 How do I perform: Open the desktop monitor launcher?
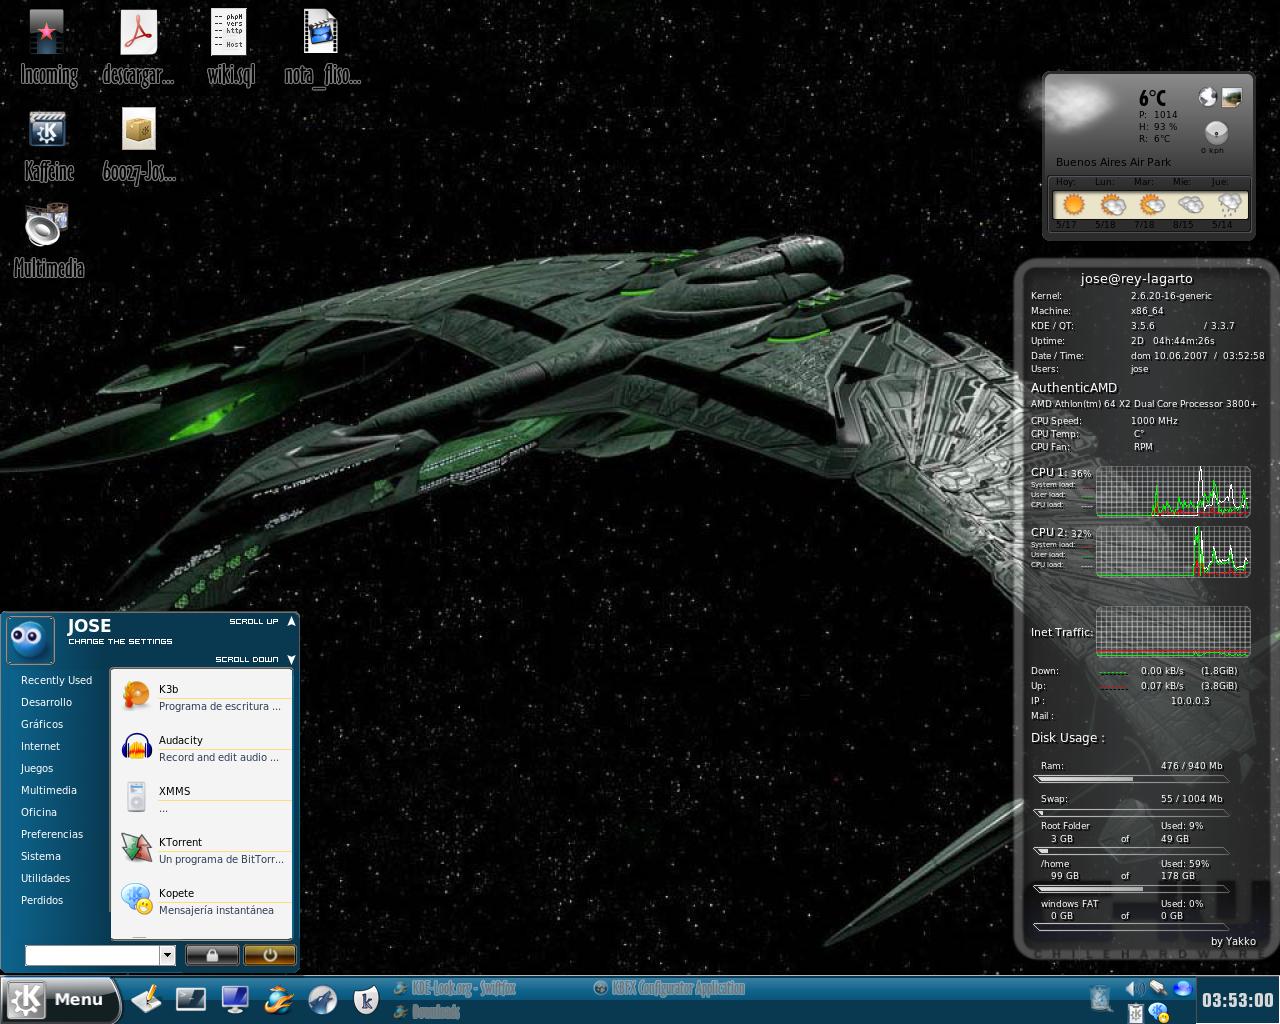click(x=235, y=999)
